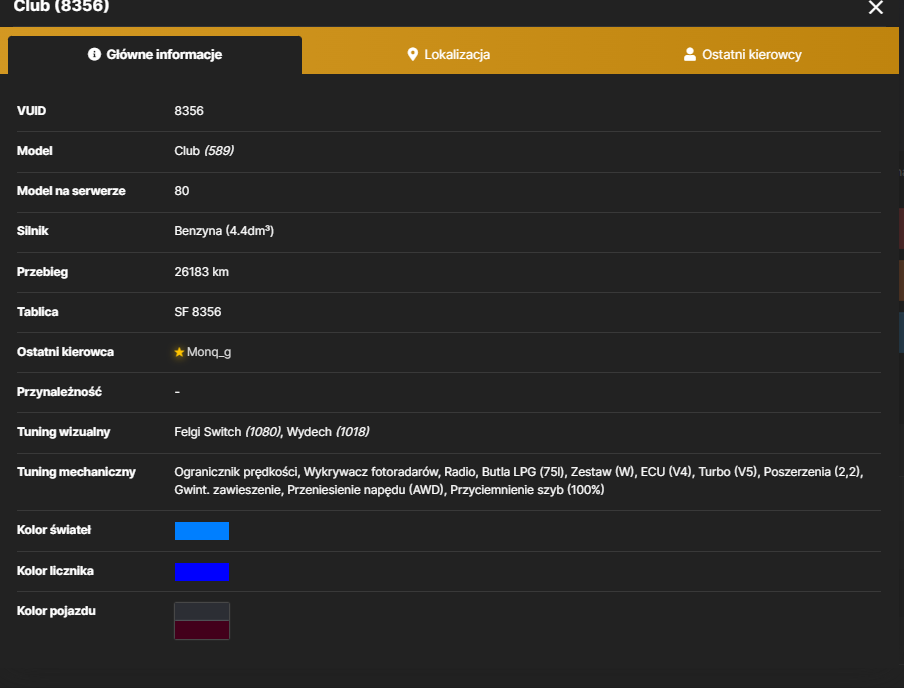Select the Kolor świateł light blue swatch

[202, 531]
